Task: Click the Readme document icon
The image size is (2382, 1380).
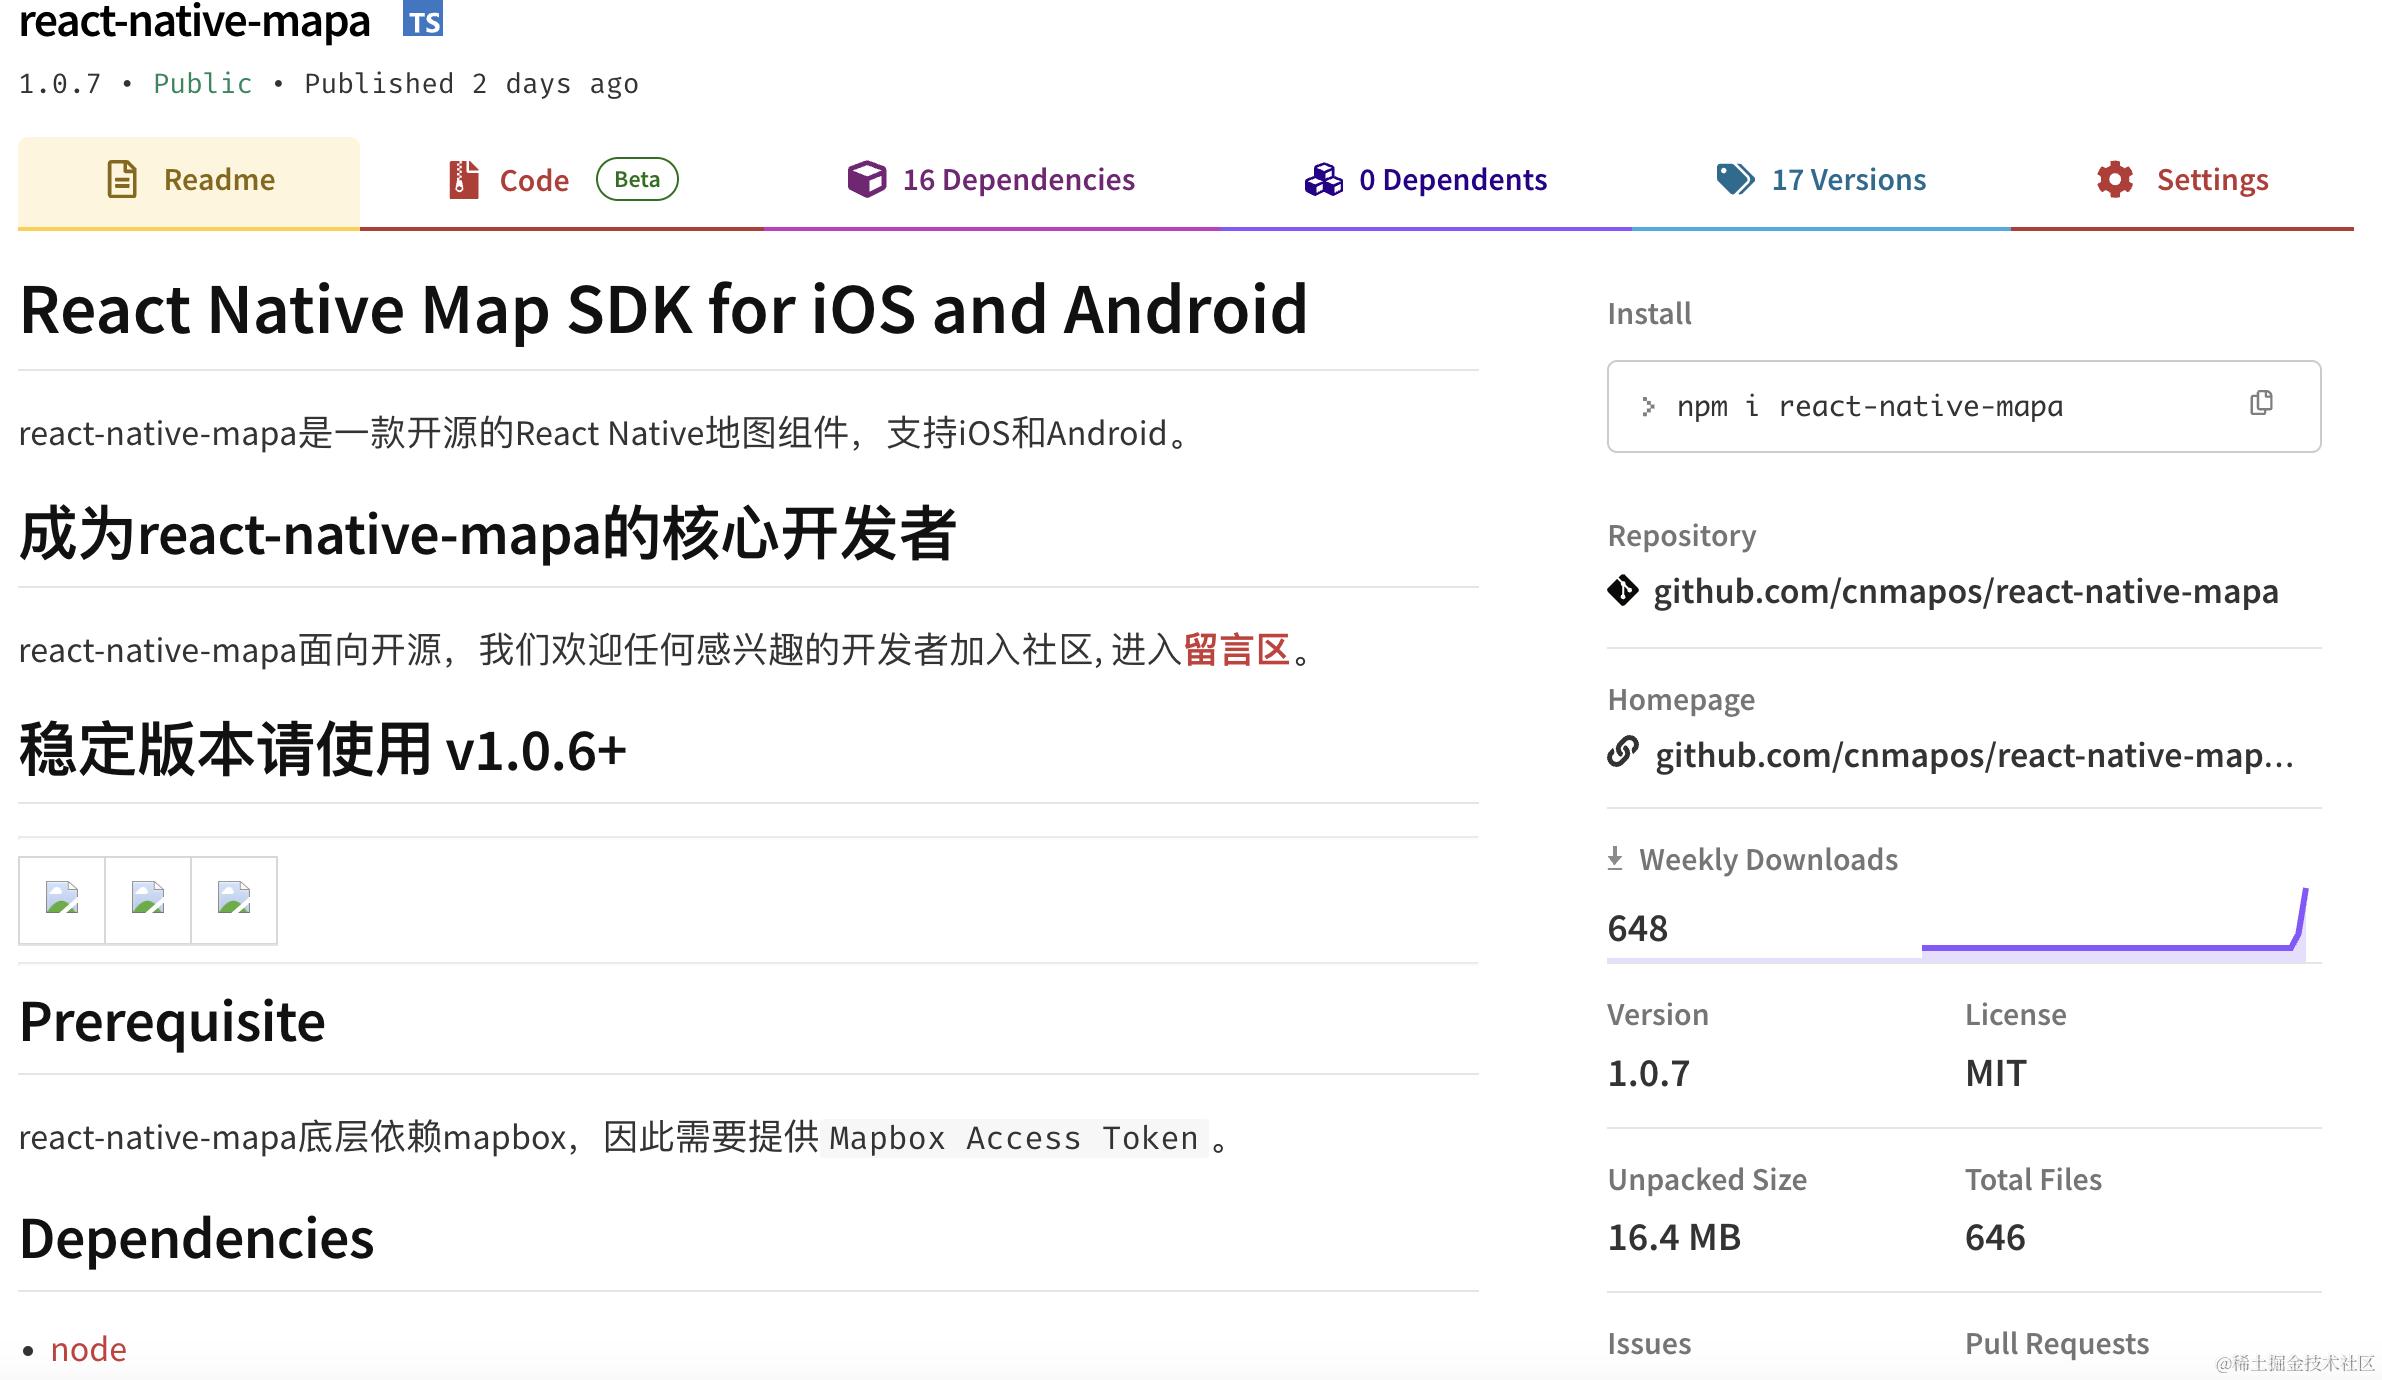Action: coord(122,180)
